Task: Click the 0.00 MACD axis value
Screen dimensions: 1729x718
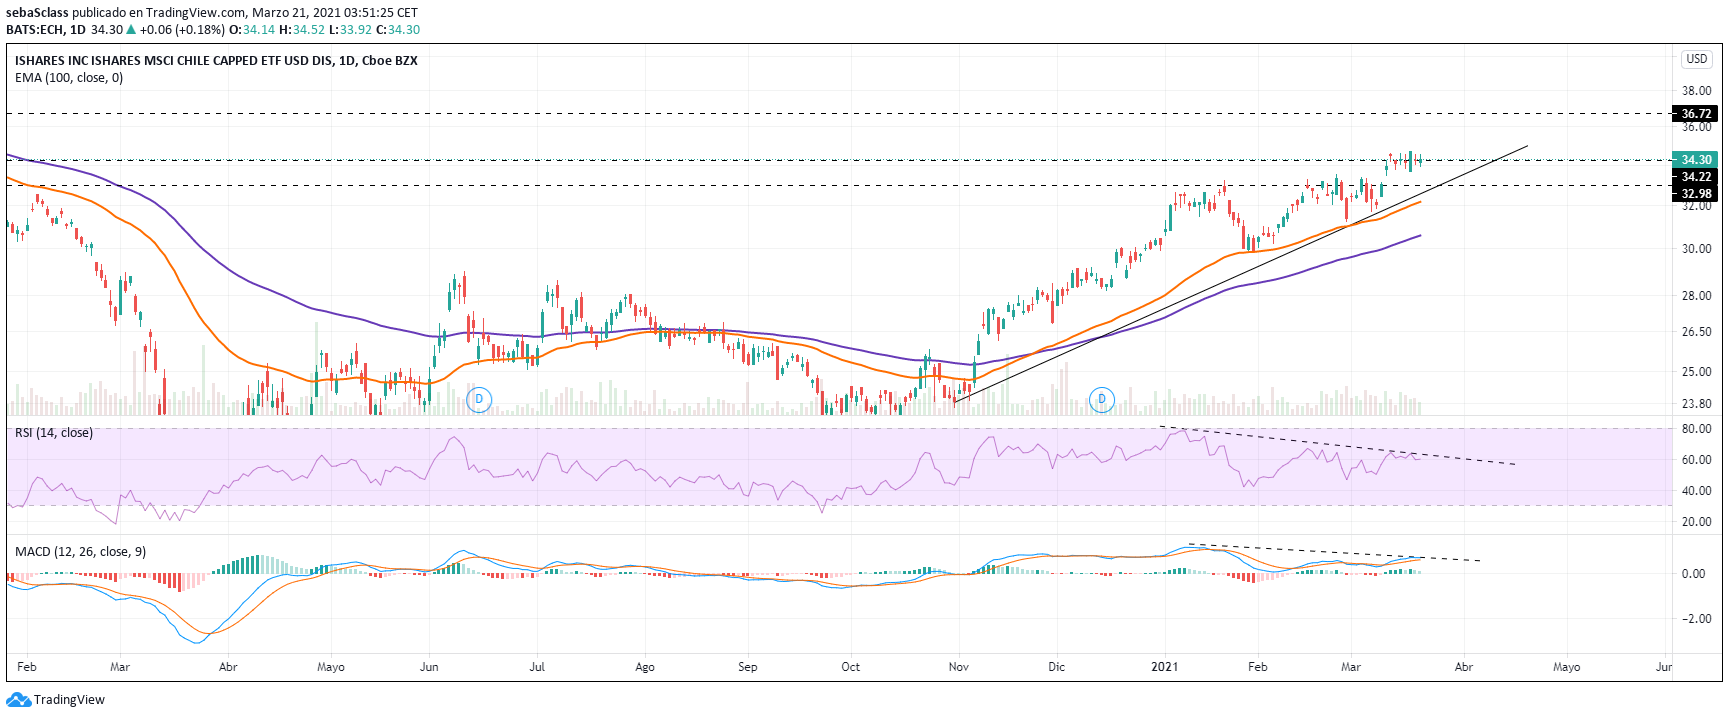Action: click(x=1694, y=574)
